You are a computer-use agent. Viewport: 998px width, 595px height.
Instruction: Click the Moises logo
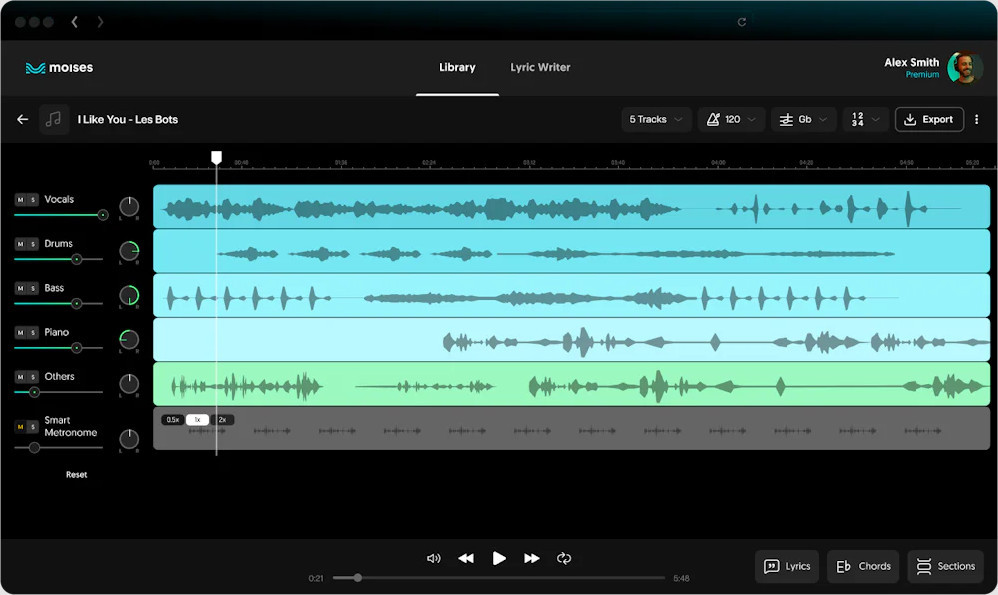click(x=59, y=68)
